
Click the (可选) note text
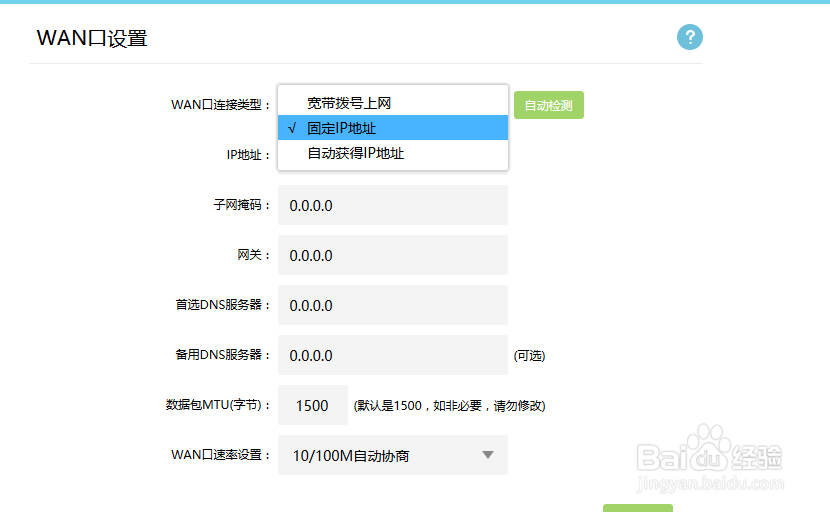tap(529, 355)
